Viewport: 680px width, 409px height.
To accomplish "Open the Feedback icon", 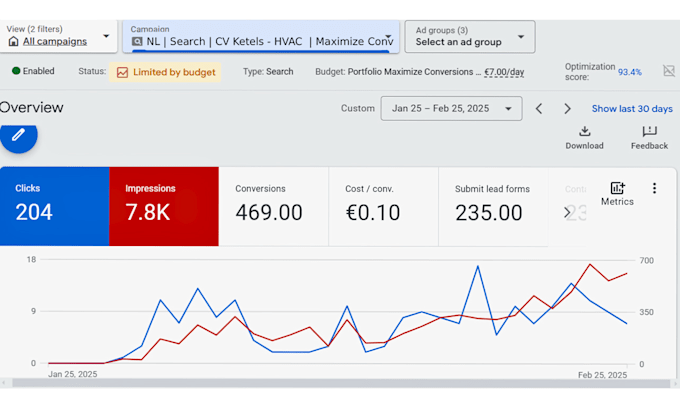I will pyautogui.click(x=649, y=131).
